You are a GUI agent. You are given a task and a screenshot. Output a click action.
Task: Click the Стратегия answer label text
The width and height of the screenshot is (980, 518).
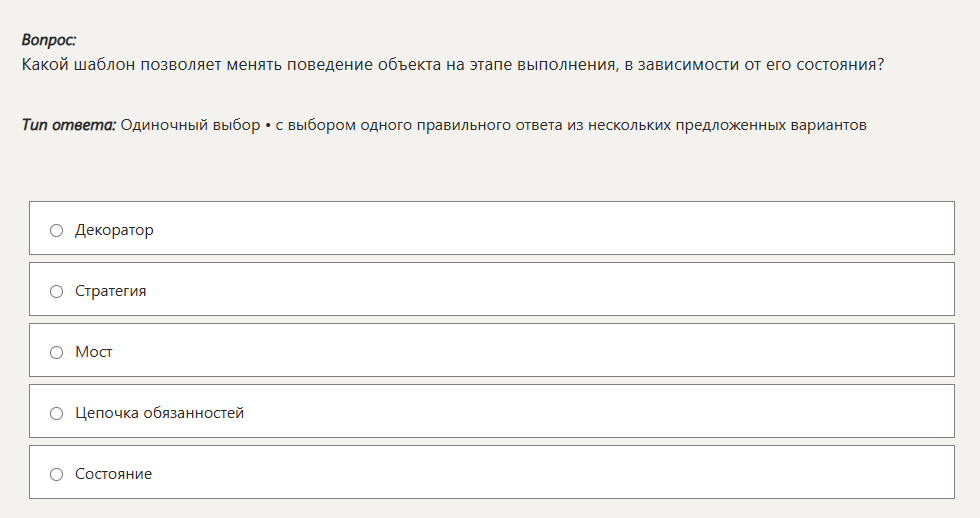click(x=111, y=291)
